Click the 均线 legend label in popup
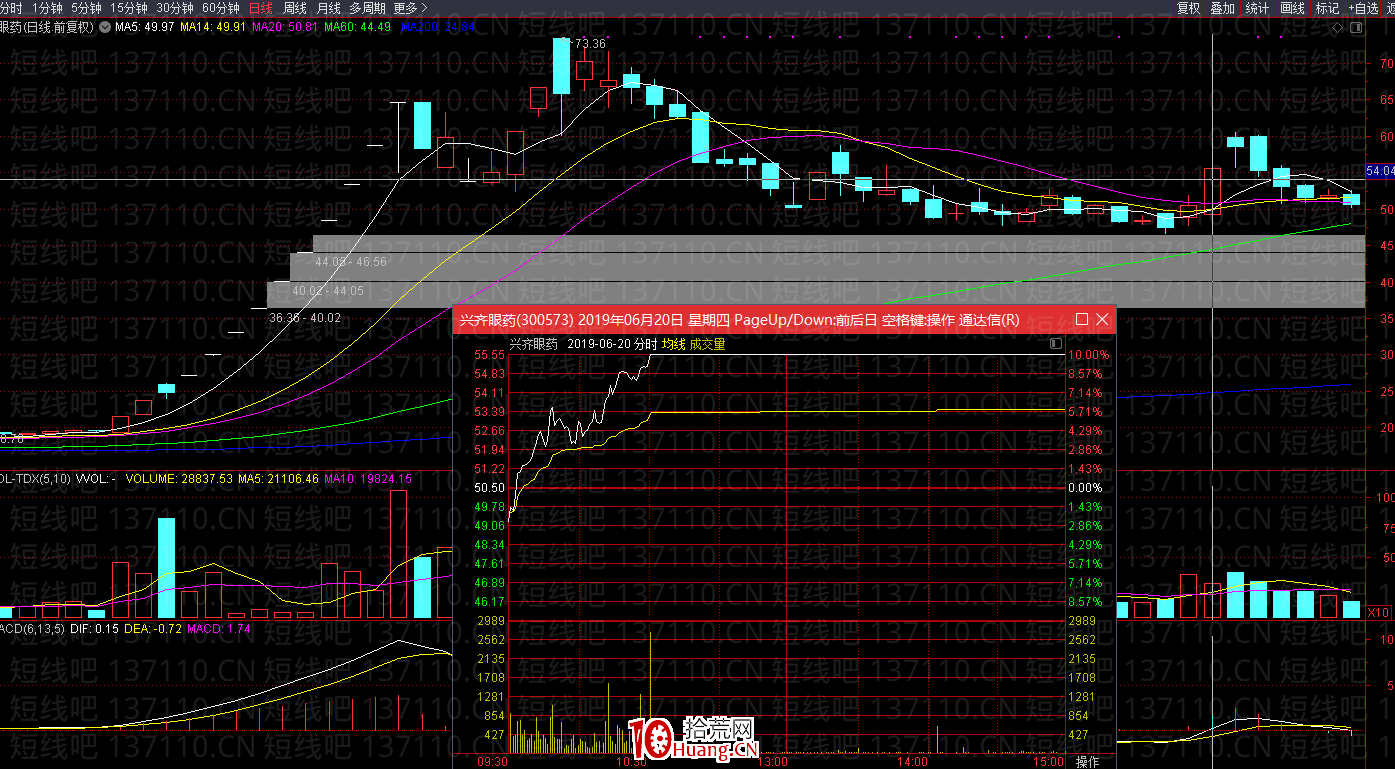 673,344
